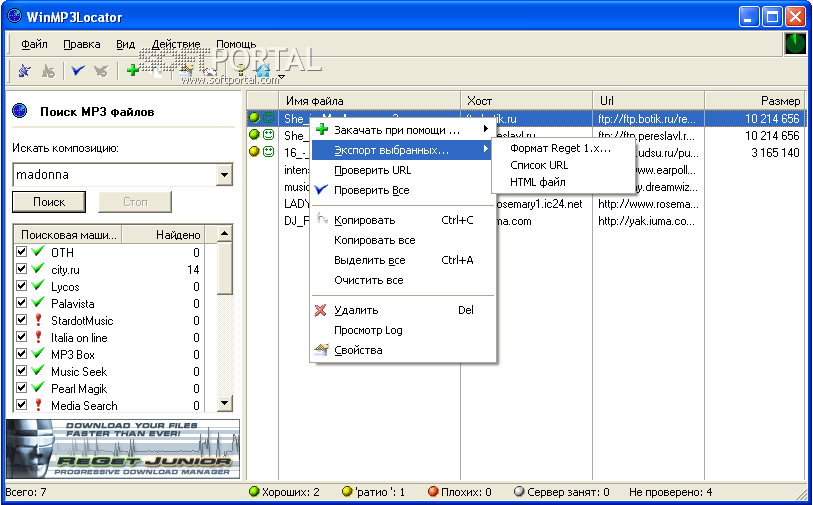Sort by the Найдено column header
Viewport: 813px width, 505px height.
(x=163, y=235)
